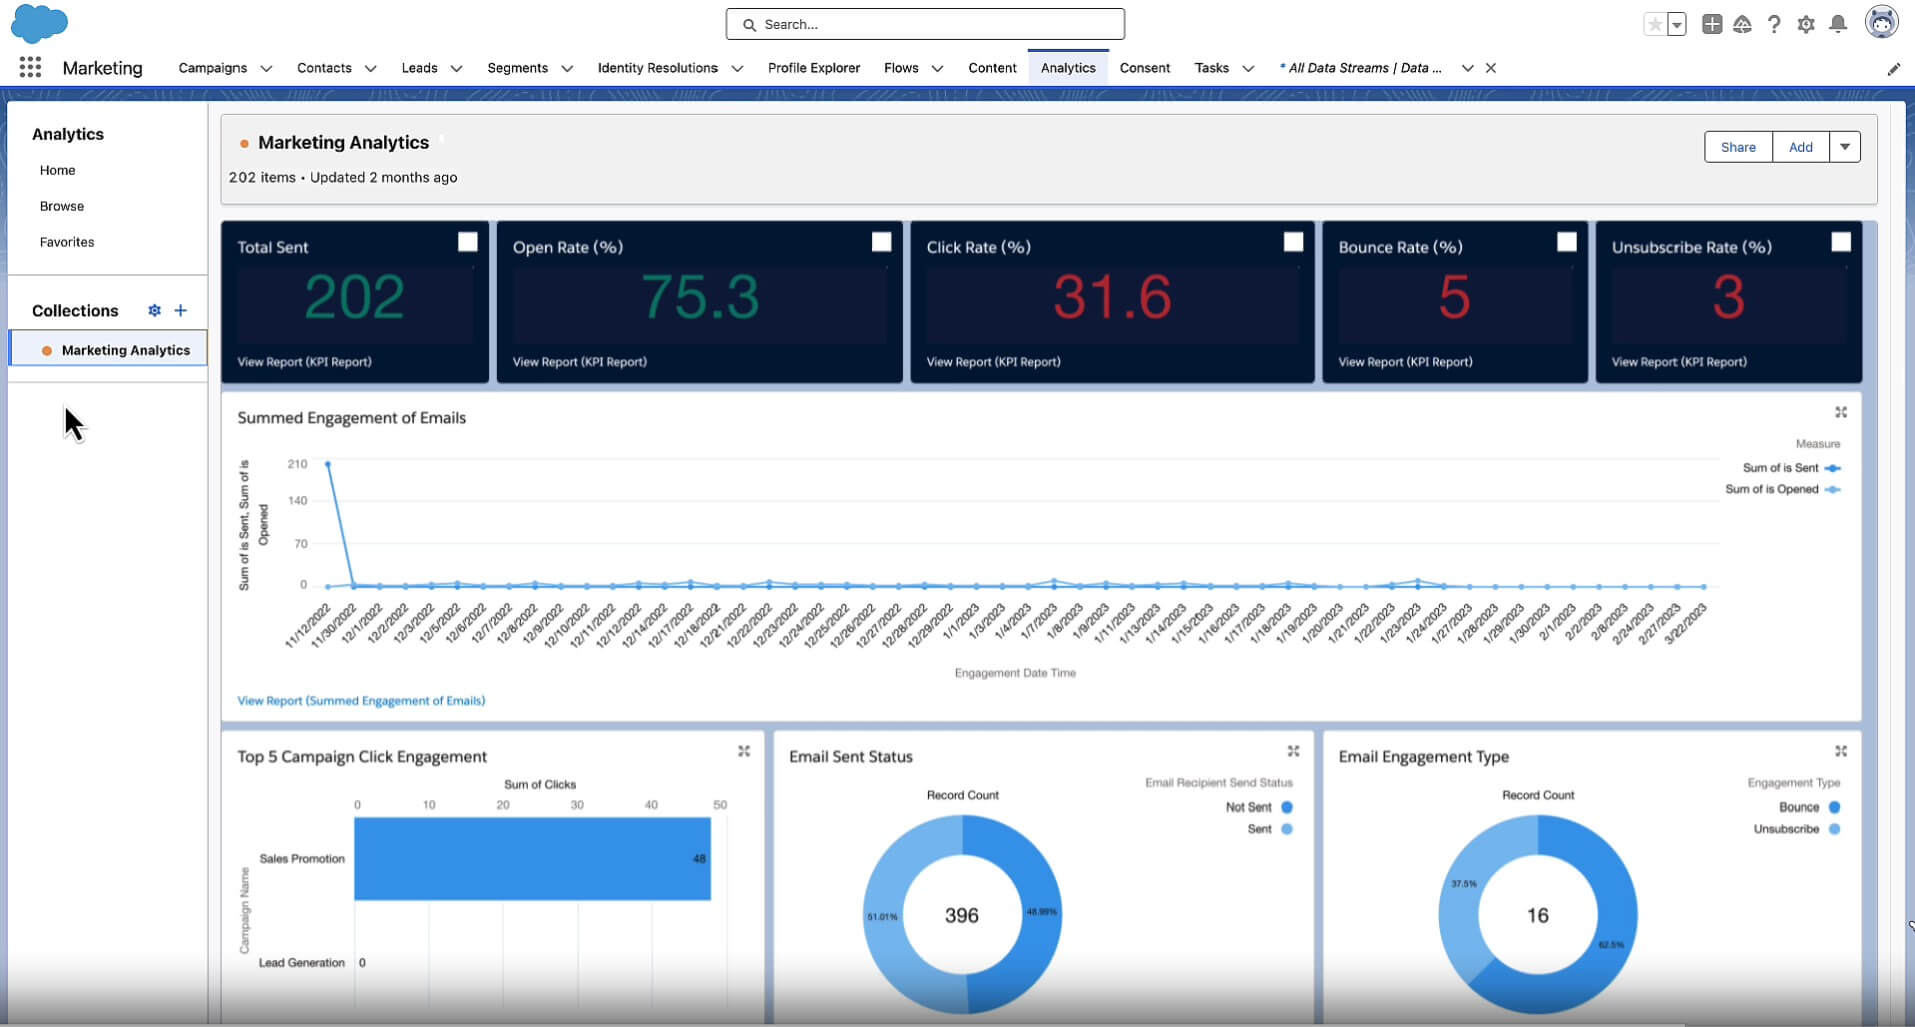This screenshot has height=1027, width=1915.
Task: Check the Unsubscribe Rate (%) card checkbox
Action: coord(1841,242)
